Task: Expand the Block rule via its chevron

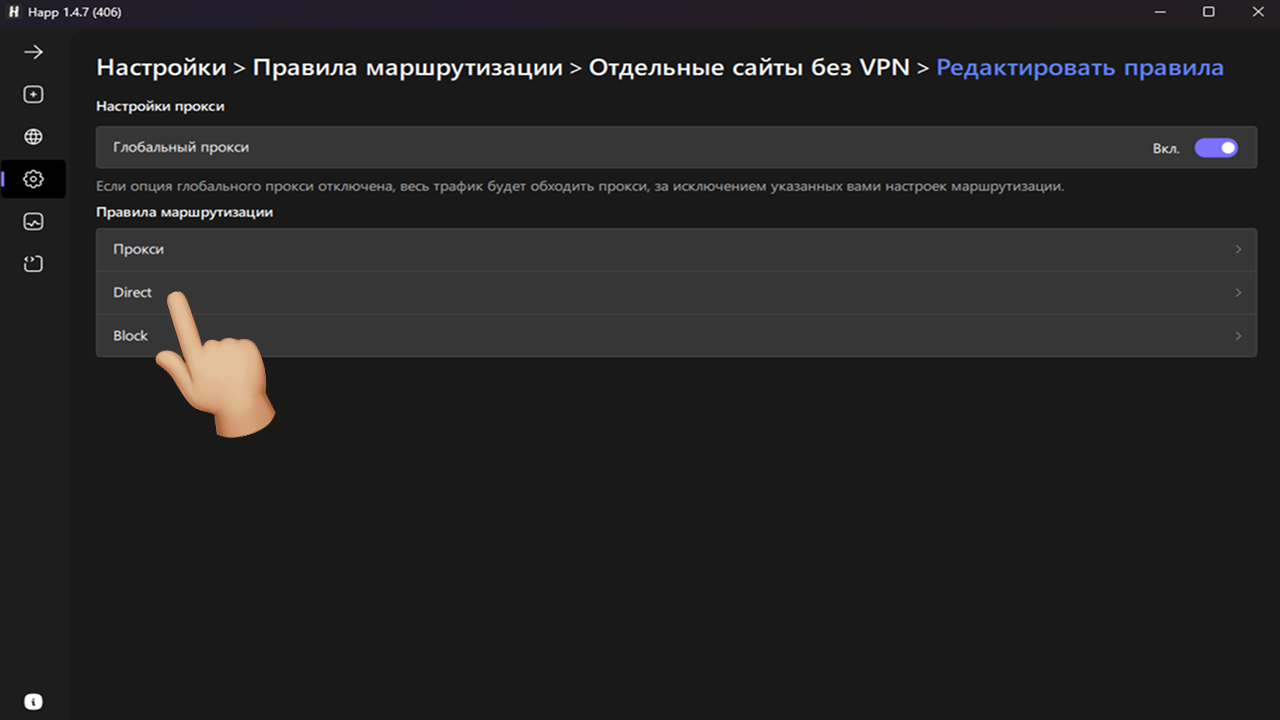Action: [x=1238, y=335]
